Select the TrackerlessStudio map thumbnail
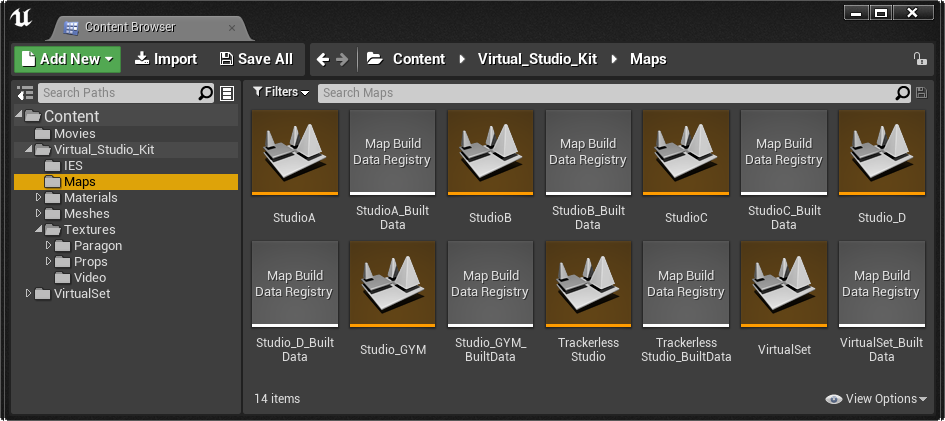The height and width of the screenshot is (421, 945). 588,284
